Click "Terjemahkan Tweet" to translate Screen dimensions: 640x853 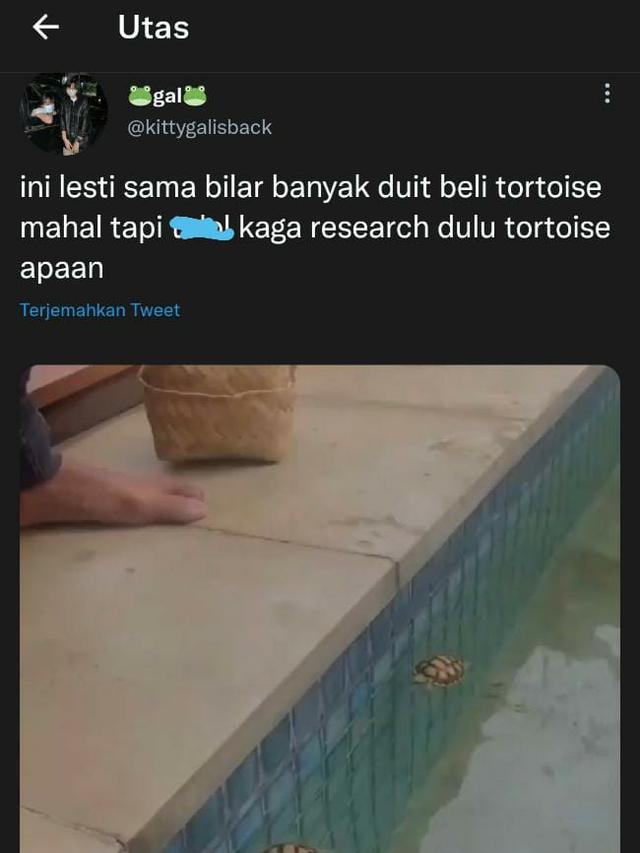(x=100, y=310)
